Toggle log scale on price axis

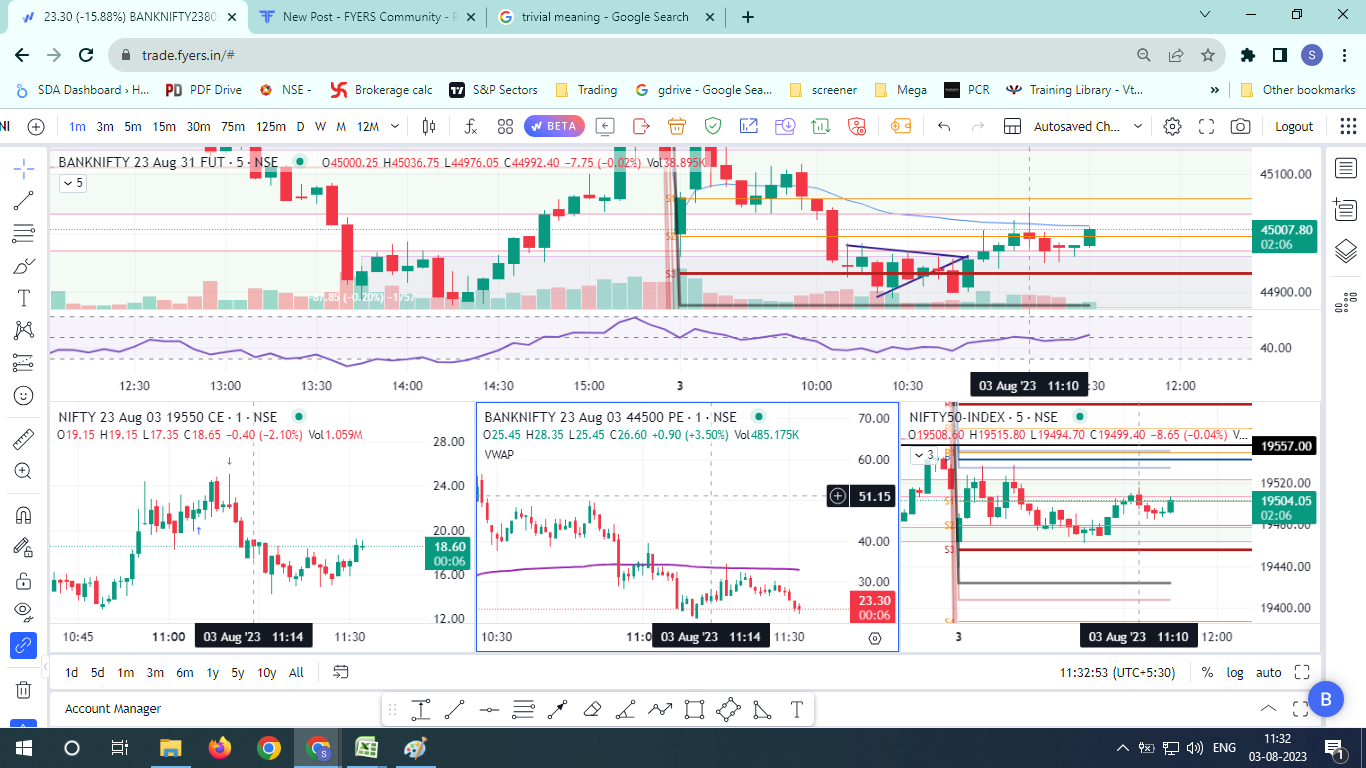pos(1235,673)
